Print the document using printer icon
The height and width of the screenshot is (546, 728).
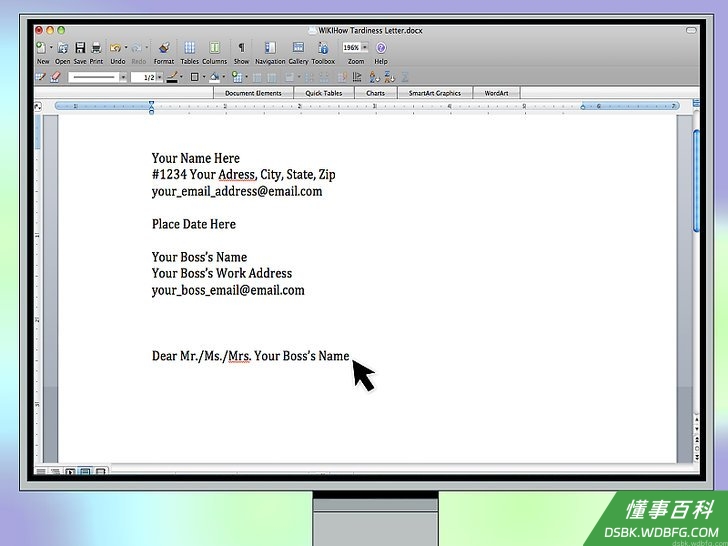pos(96,47)
